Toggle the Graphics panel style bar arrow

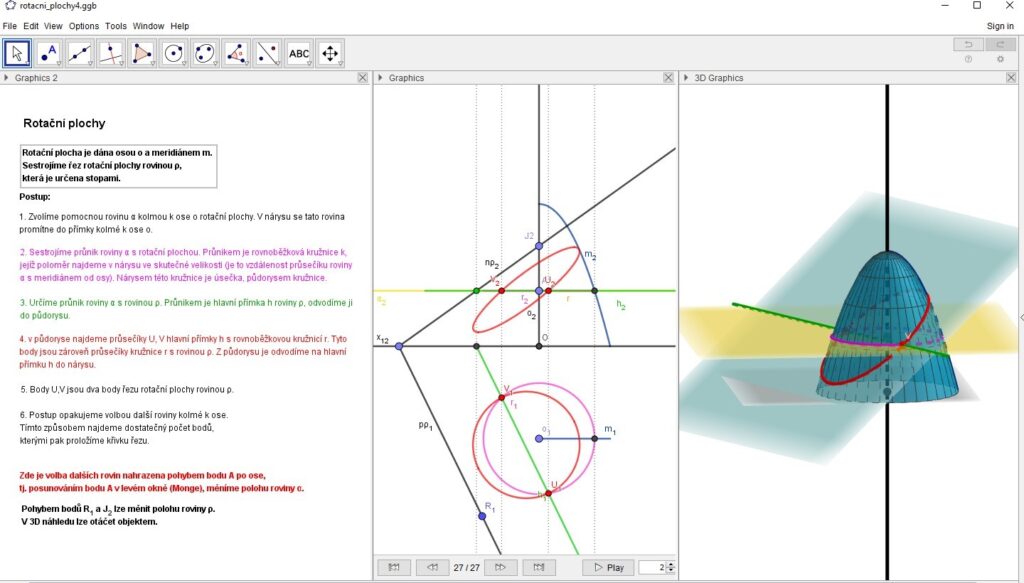(x=381, y=77)
